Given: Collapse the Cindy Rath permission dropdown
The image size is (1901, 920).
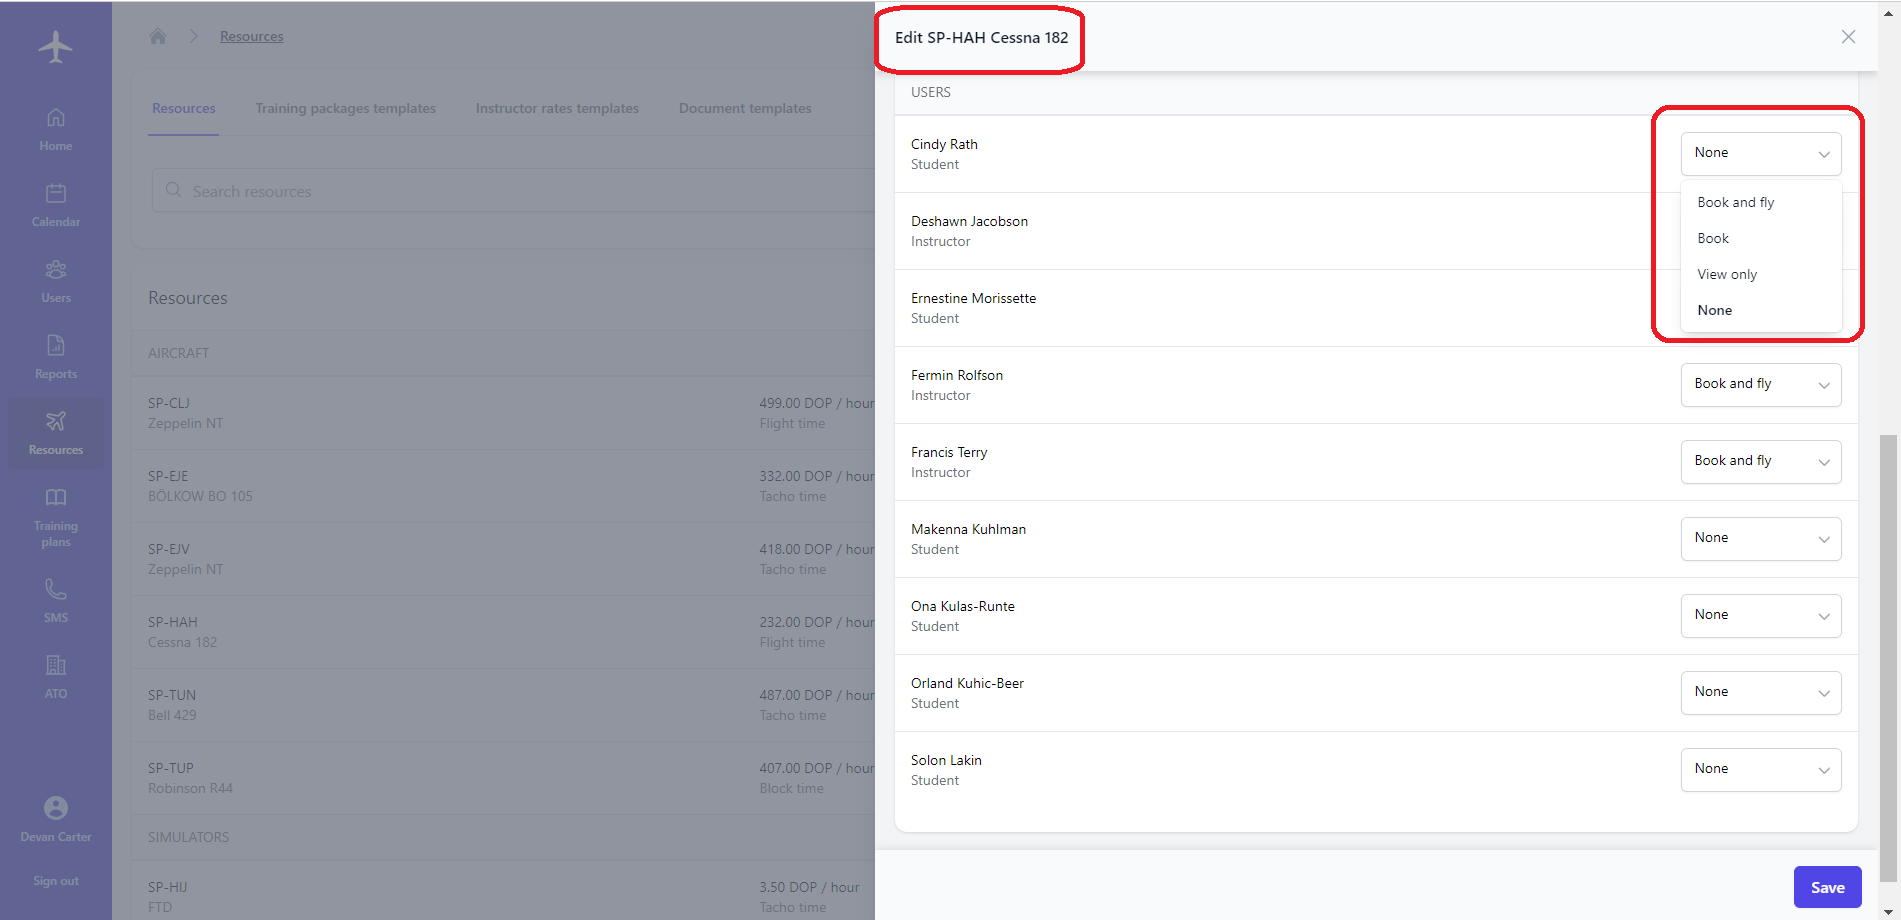Looking at the screenshot, I should (1760, 153).
